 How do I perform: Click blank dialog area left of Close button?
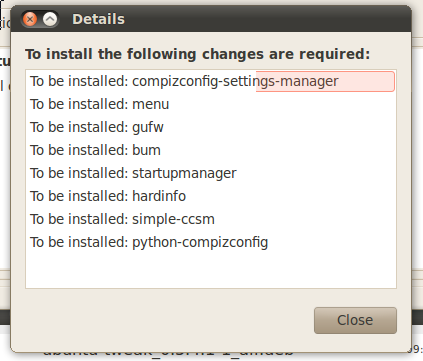pyautogui.click(x=167, y=320)
